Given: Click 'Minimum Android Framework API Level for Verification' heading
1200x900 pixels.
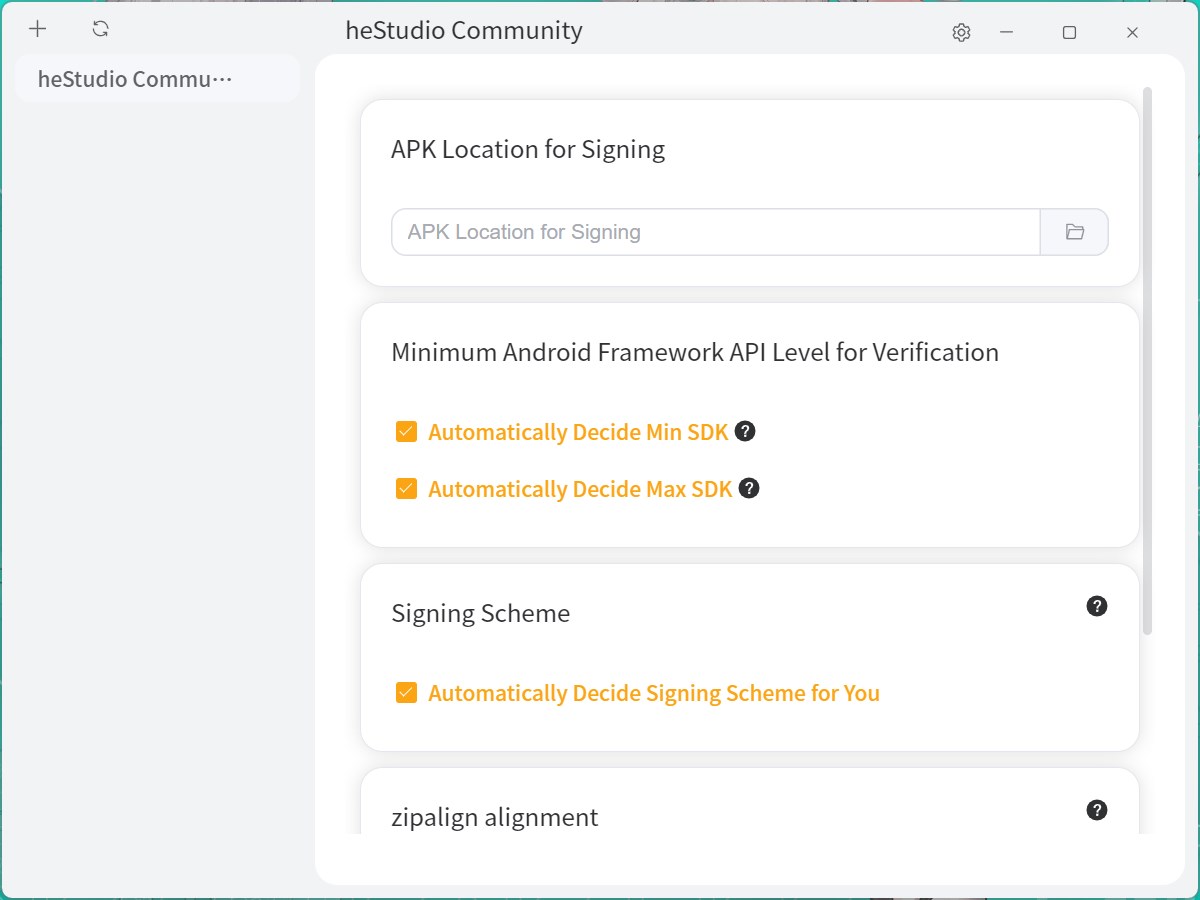Looking at the screenshot, I should 695,352.
